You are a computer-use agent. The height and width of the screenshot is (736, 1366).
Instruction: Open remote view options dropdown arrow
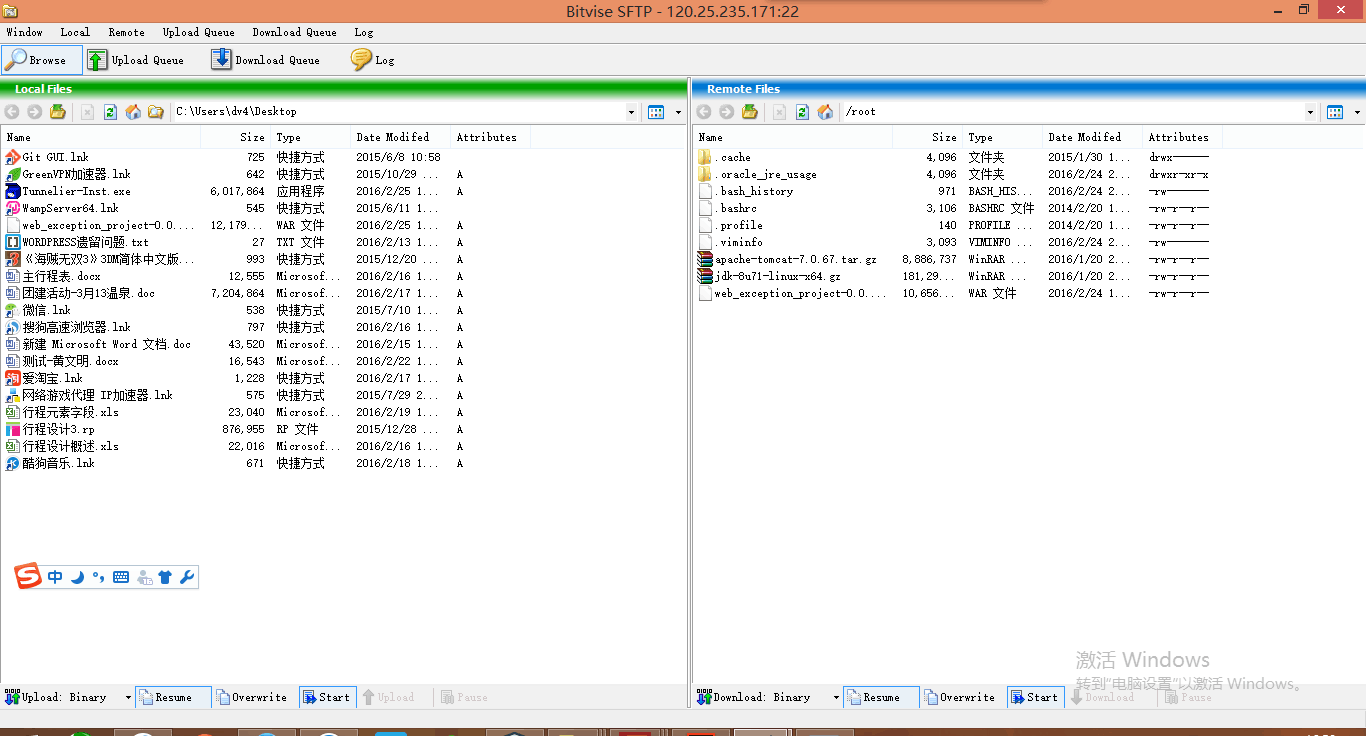1357,112
